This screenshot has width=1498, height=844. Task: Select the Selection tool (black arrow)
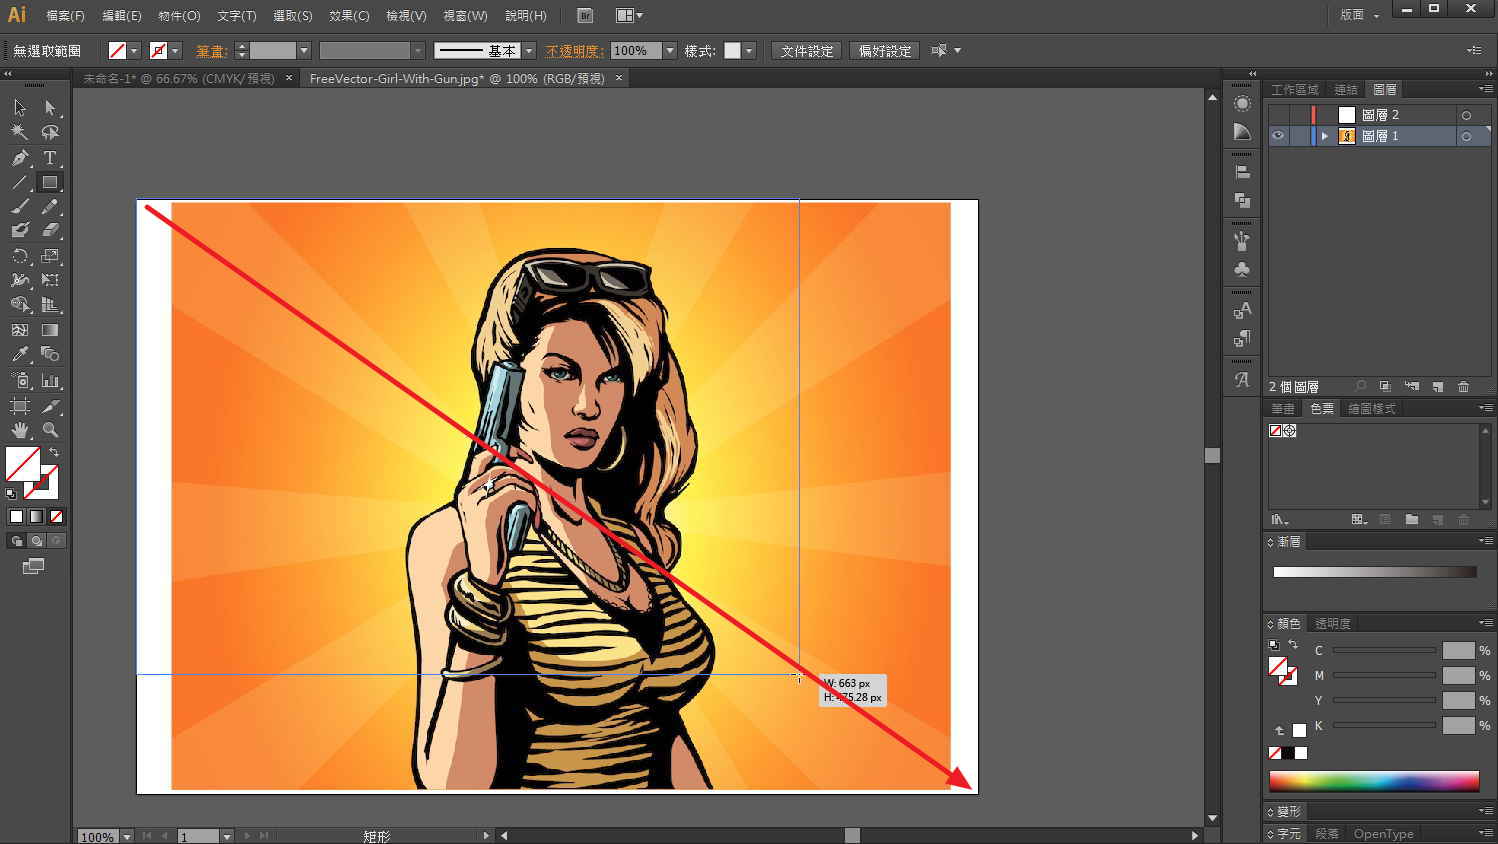tap(20, 107)
